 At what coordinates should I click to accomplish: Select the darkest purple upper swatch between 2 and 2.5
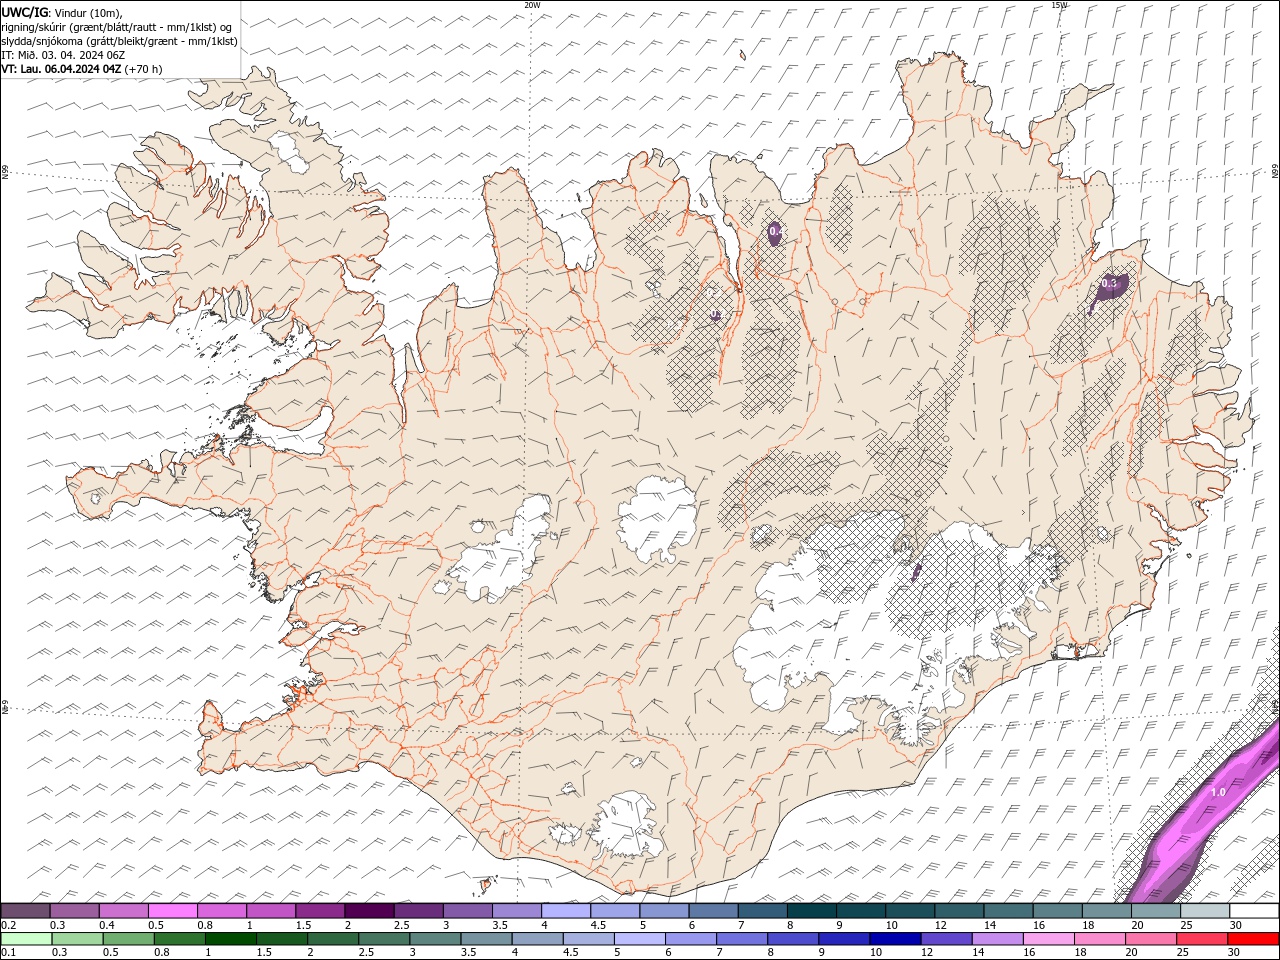click(x=368, y=911)
